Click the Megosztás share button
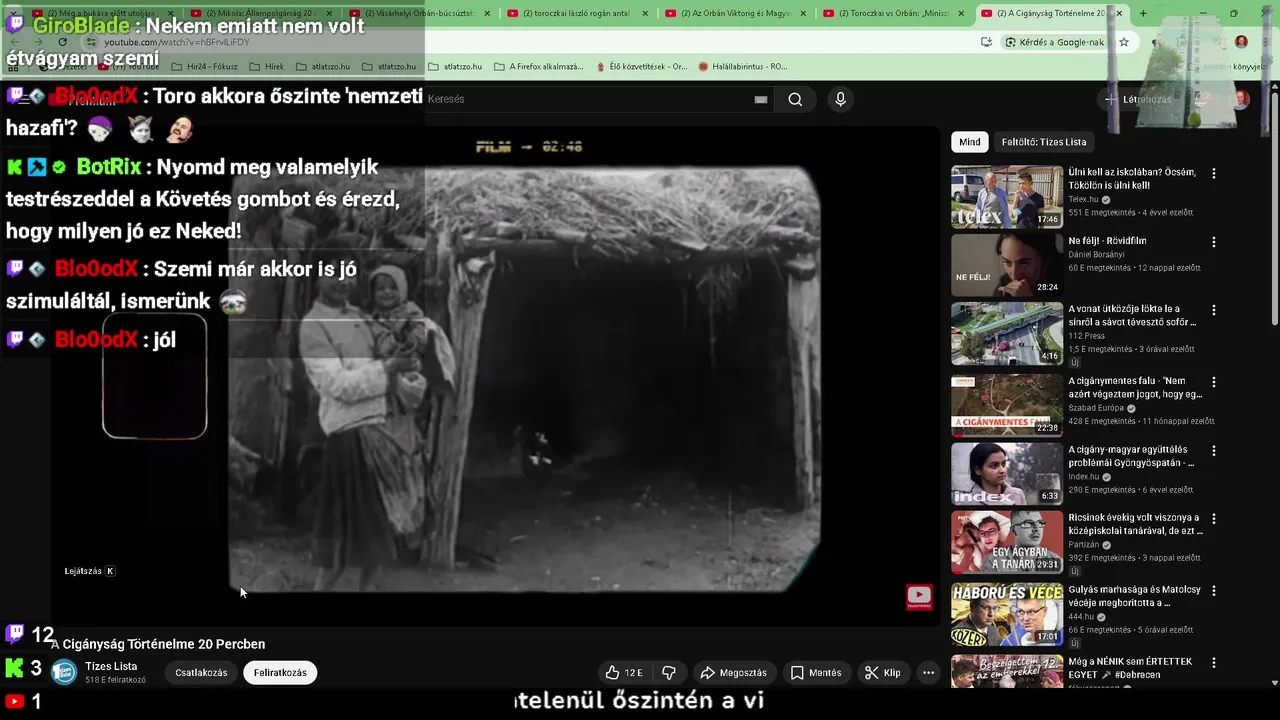The image size is (1280, 720). 734,673
